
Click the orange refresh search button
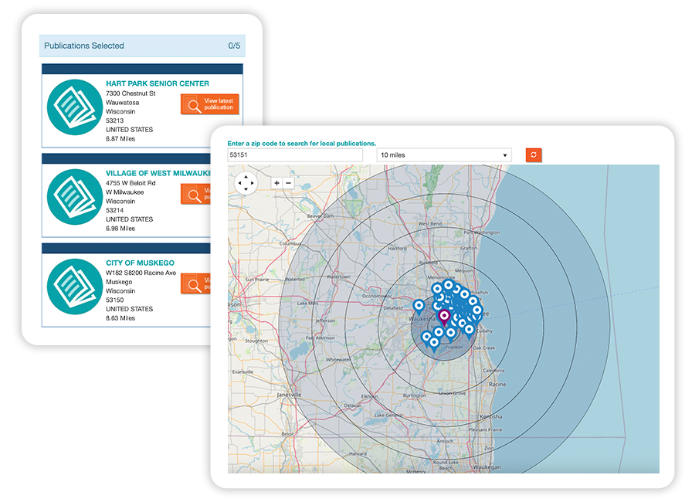(x=534, y=155)
